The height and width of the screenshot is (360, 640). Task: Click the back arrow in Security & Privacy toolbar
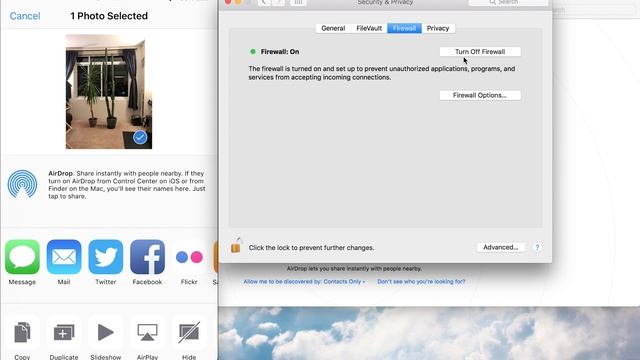[264, 2]
